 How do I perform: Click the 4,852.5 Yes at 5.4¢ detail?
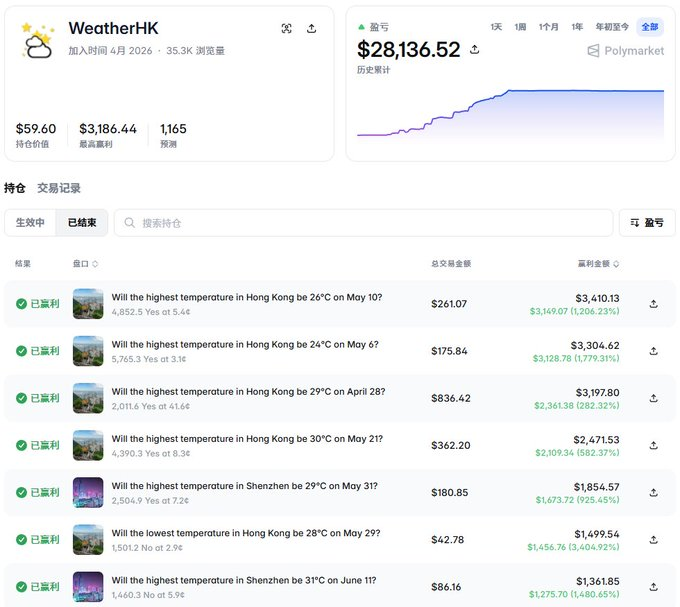151,312
